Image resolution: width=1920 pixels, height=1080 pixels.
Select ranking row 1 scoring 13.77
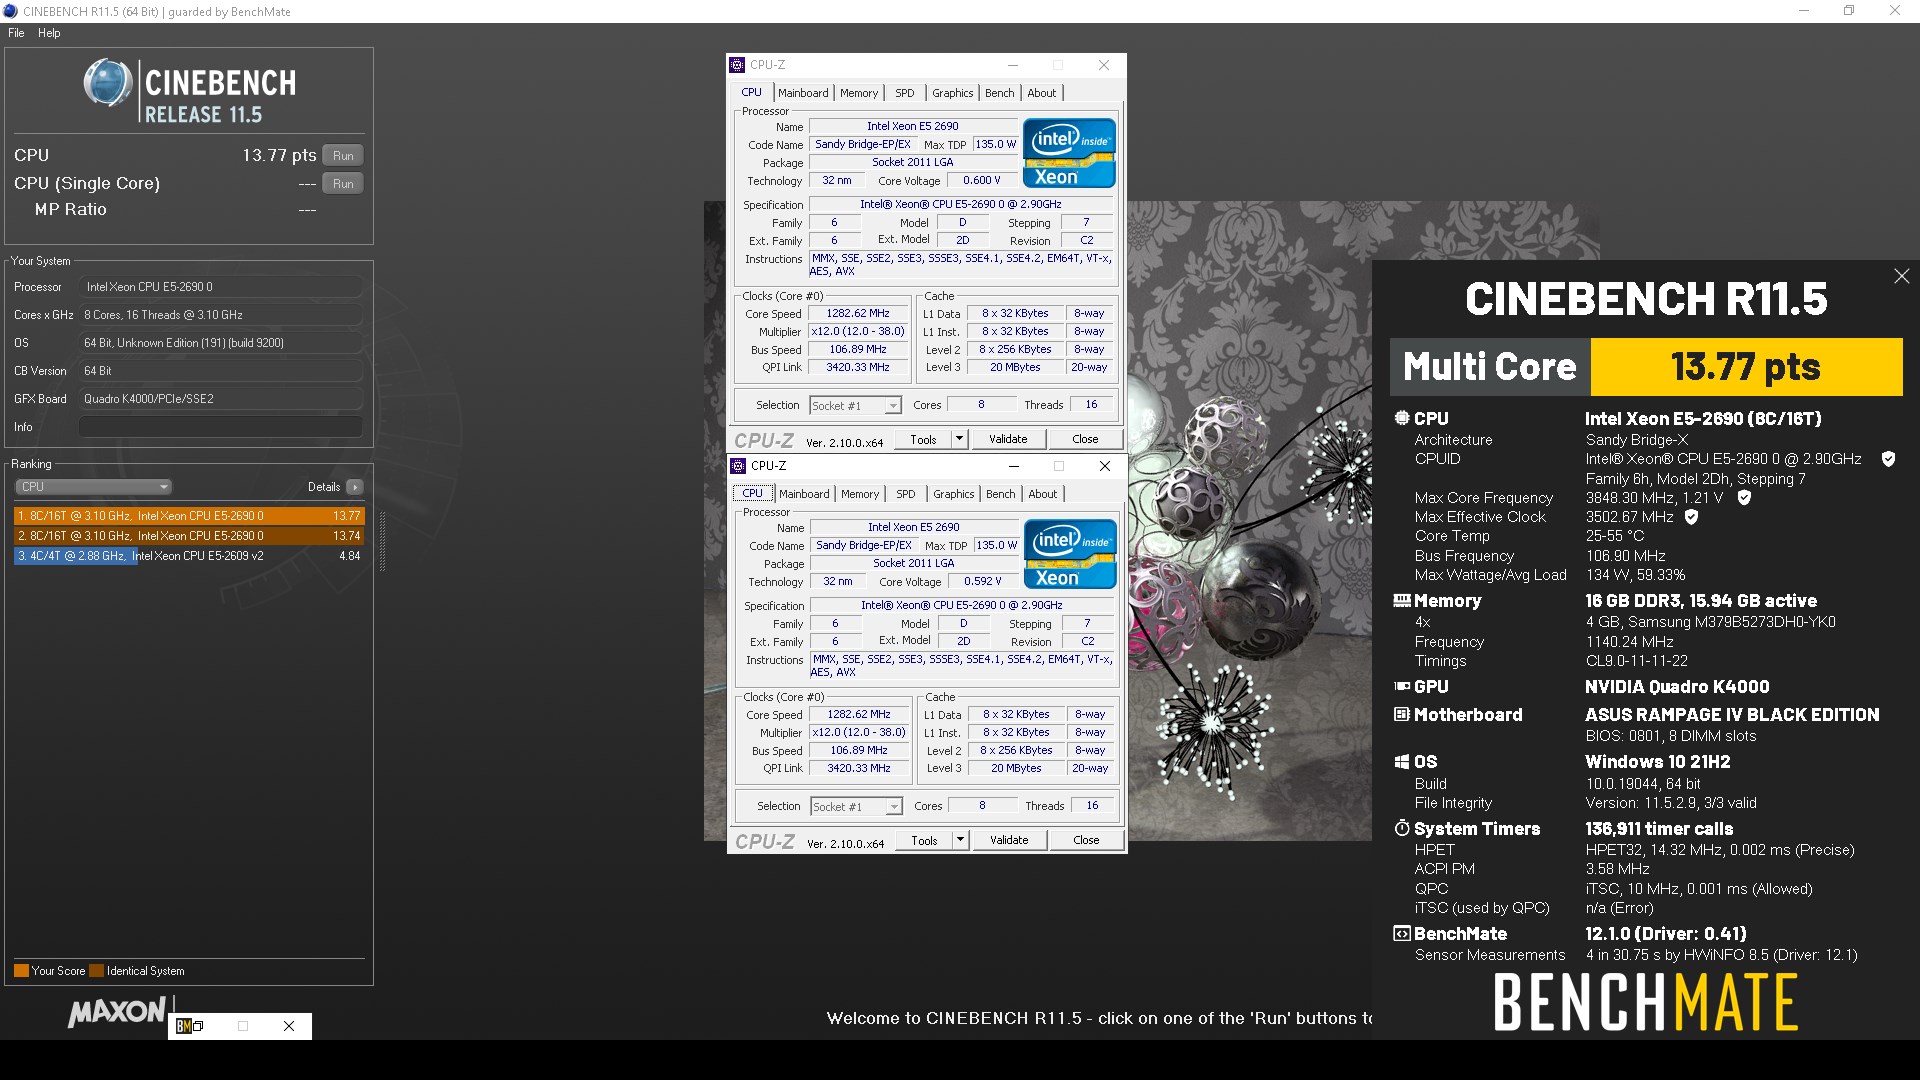pyautogui.click(x=189, y=516)
